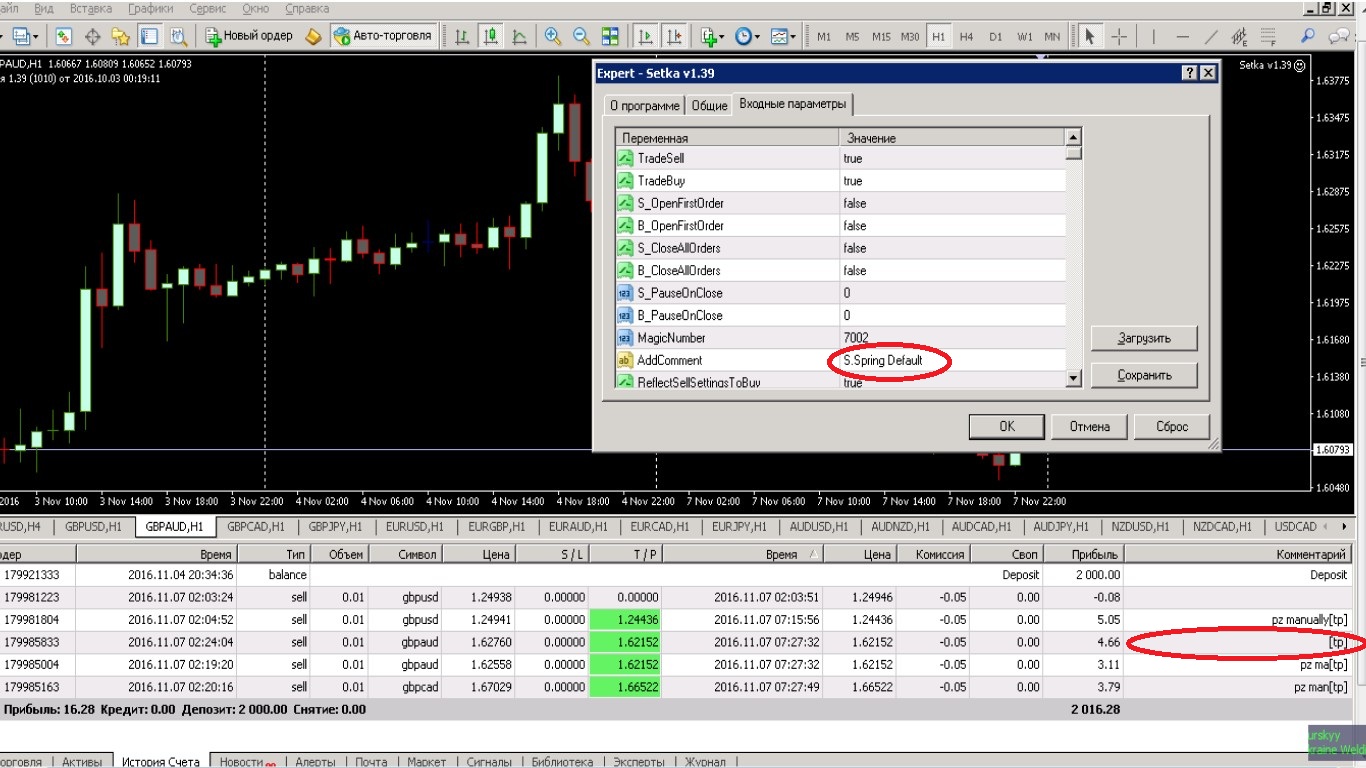Select the vertical line drawing tool

pos(1153,36)
